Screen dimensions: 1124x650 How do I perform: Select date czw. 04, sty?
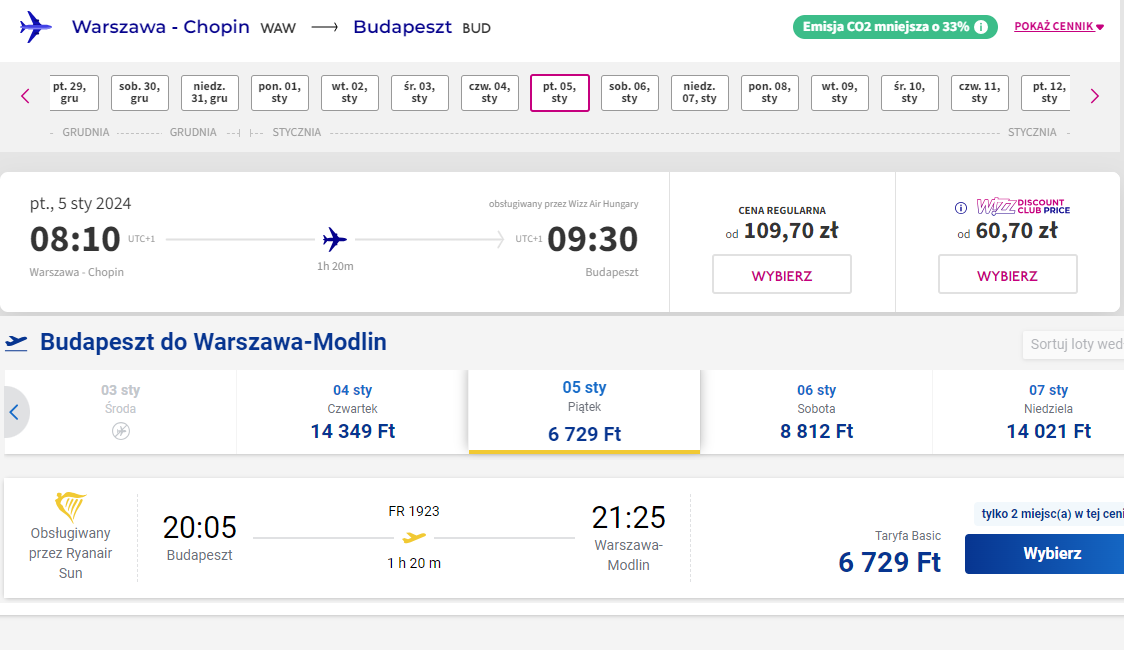pos(490,93)
